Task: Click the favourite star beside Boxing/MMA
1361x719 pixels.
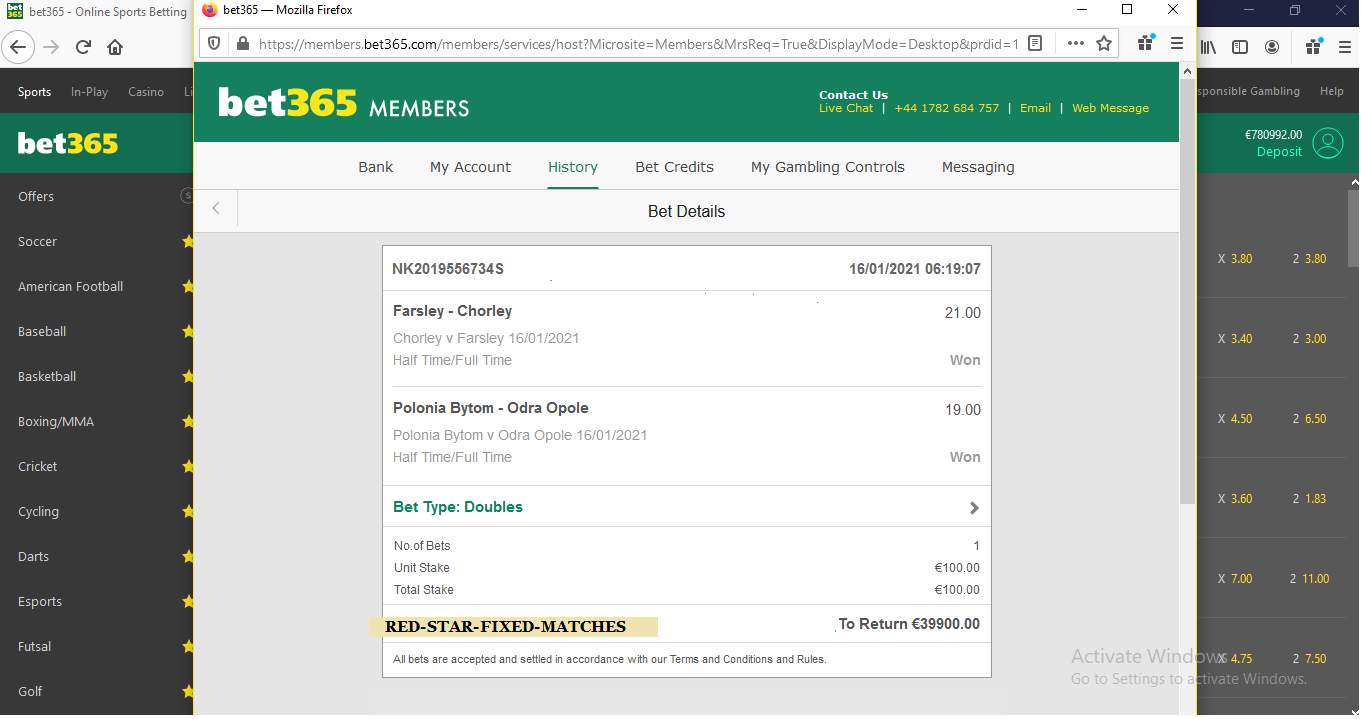Action: coord(187,421)
